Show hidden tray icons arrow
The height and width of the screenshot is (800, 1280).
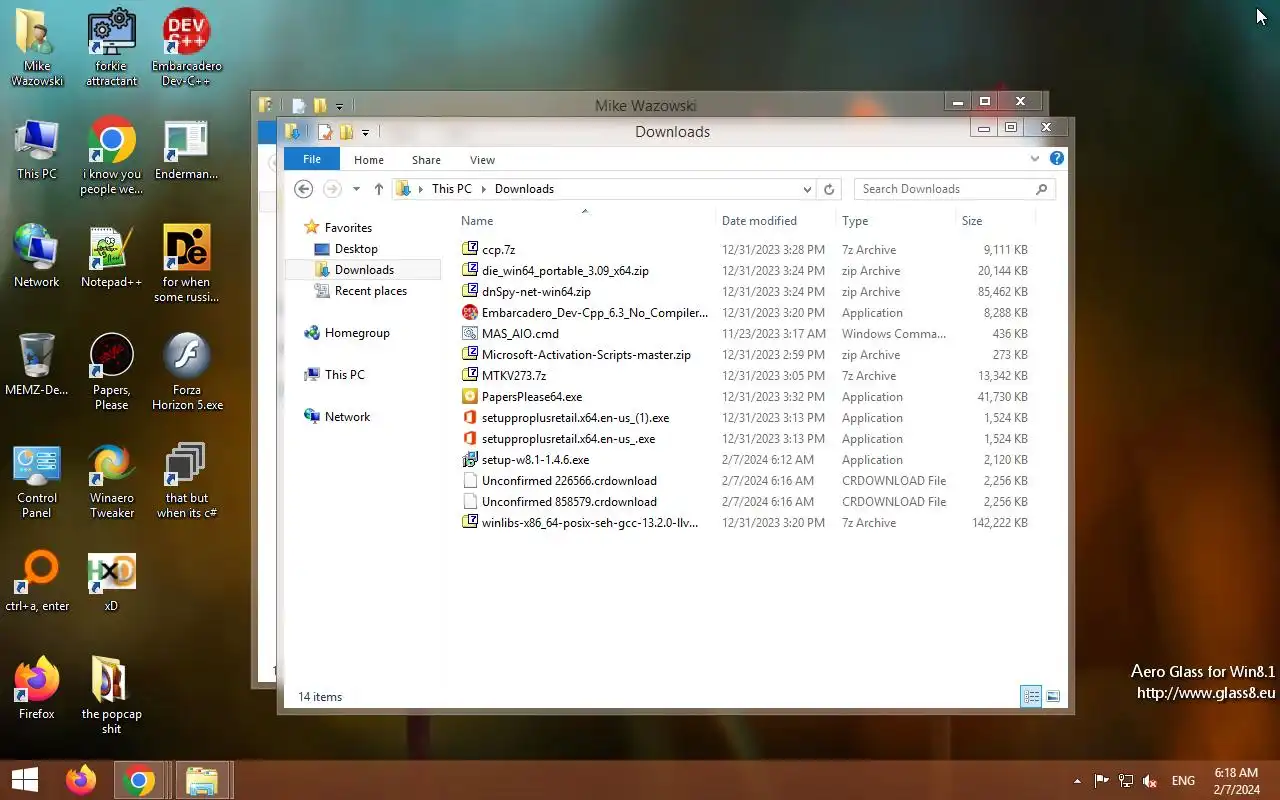point(1077,781)
